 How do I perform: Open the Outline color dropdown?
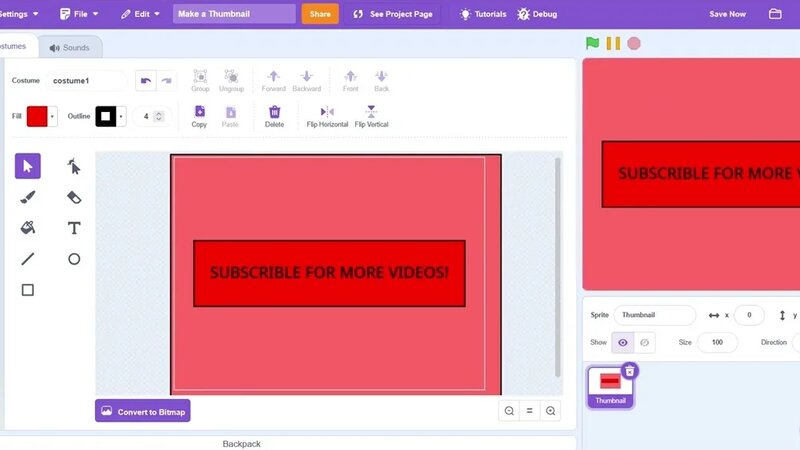click(121, 116)
